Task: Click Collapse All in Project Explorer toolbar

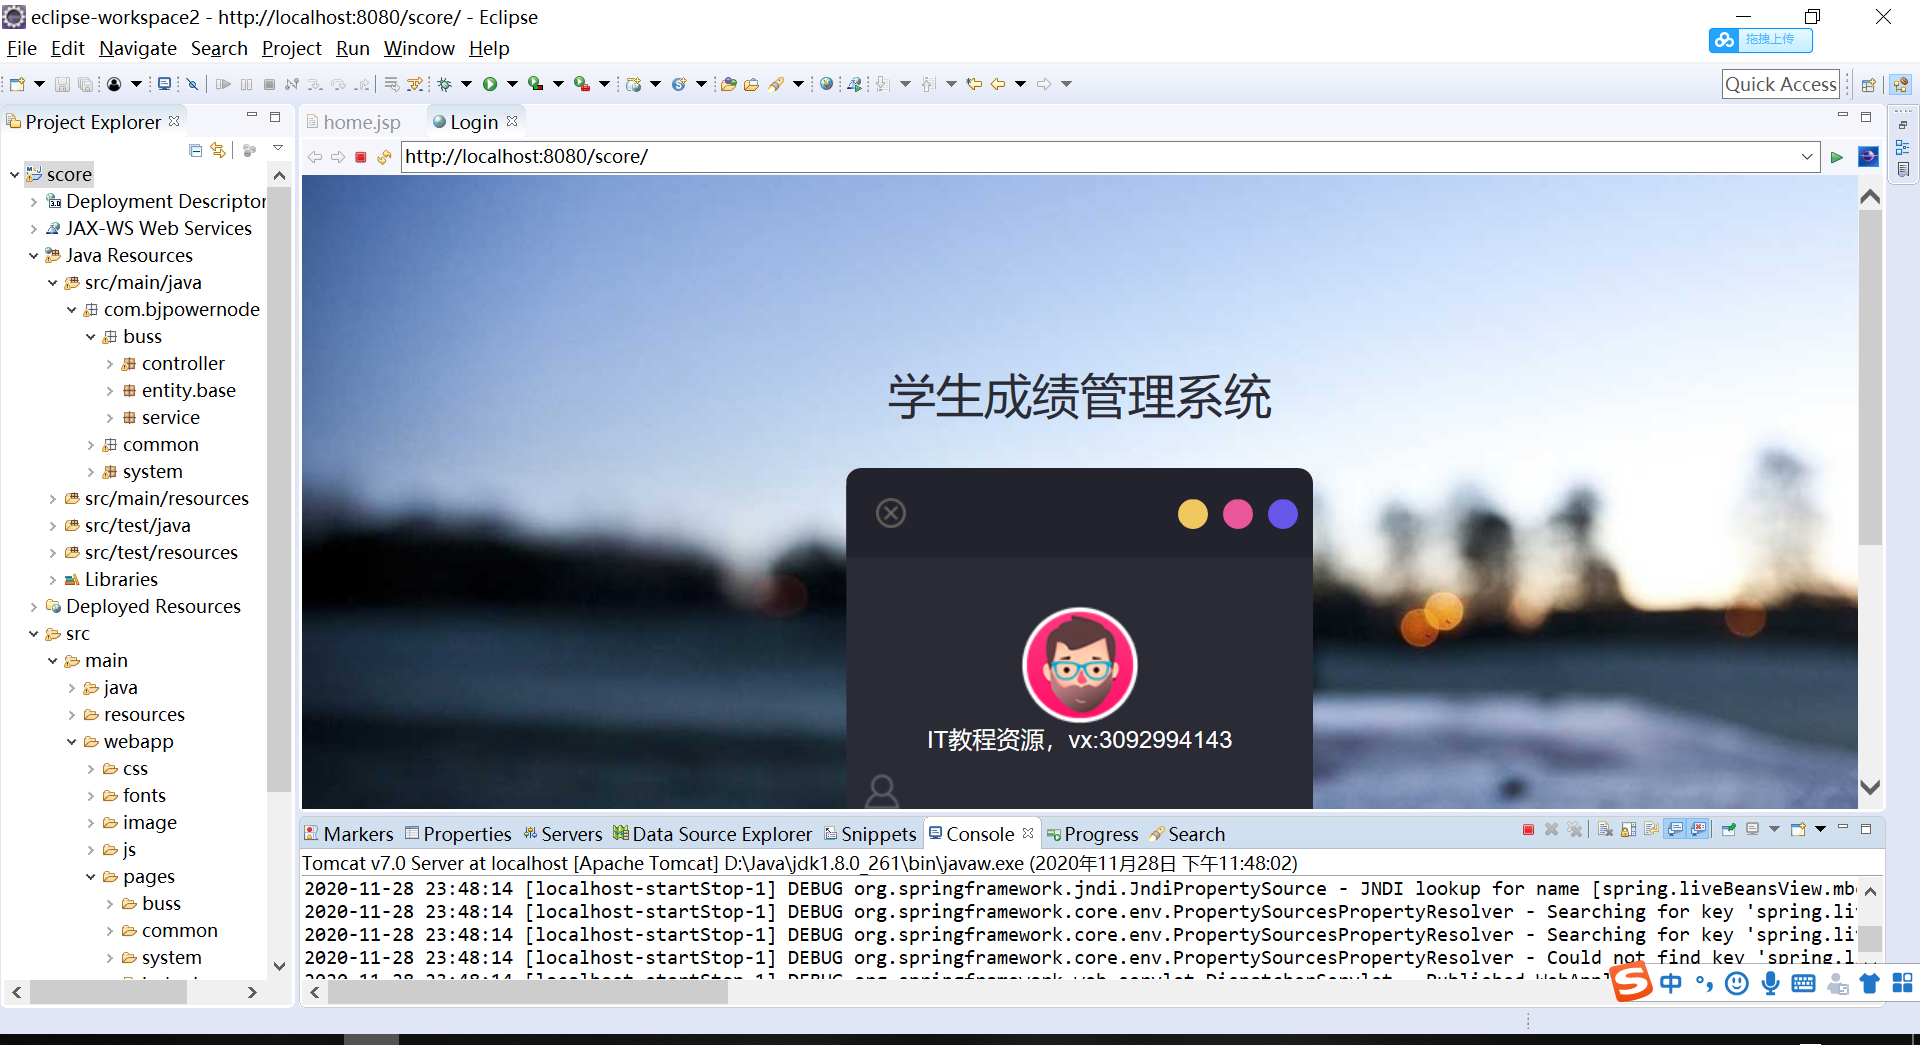Action: [196, 150]
